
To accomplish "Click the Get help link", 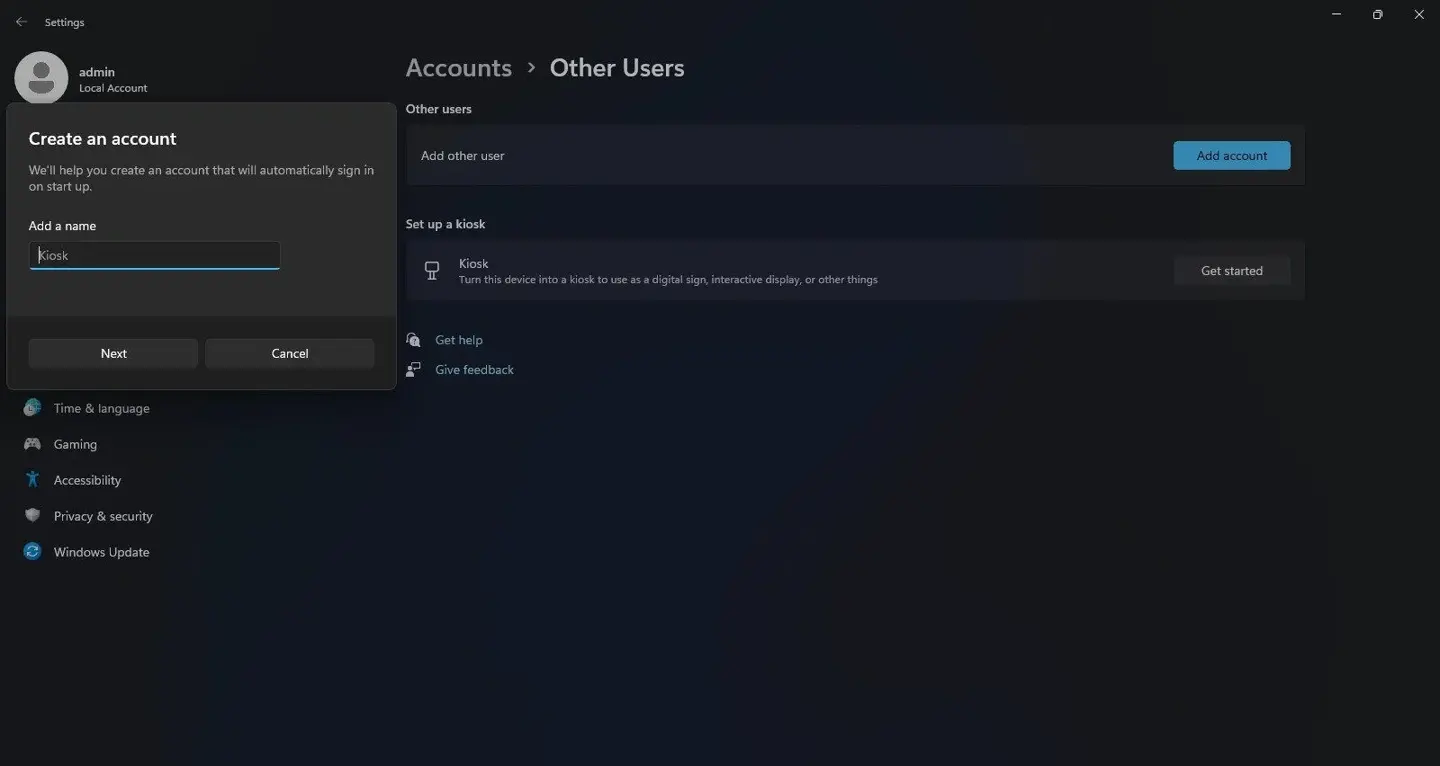I will pos(458,339).
